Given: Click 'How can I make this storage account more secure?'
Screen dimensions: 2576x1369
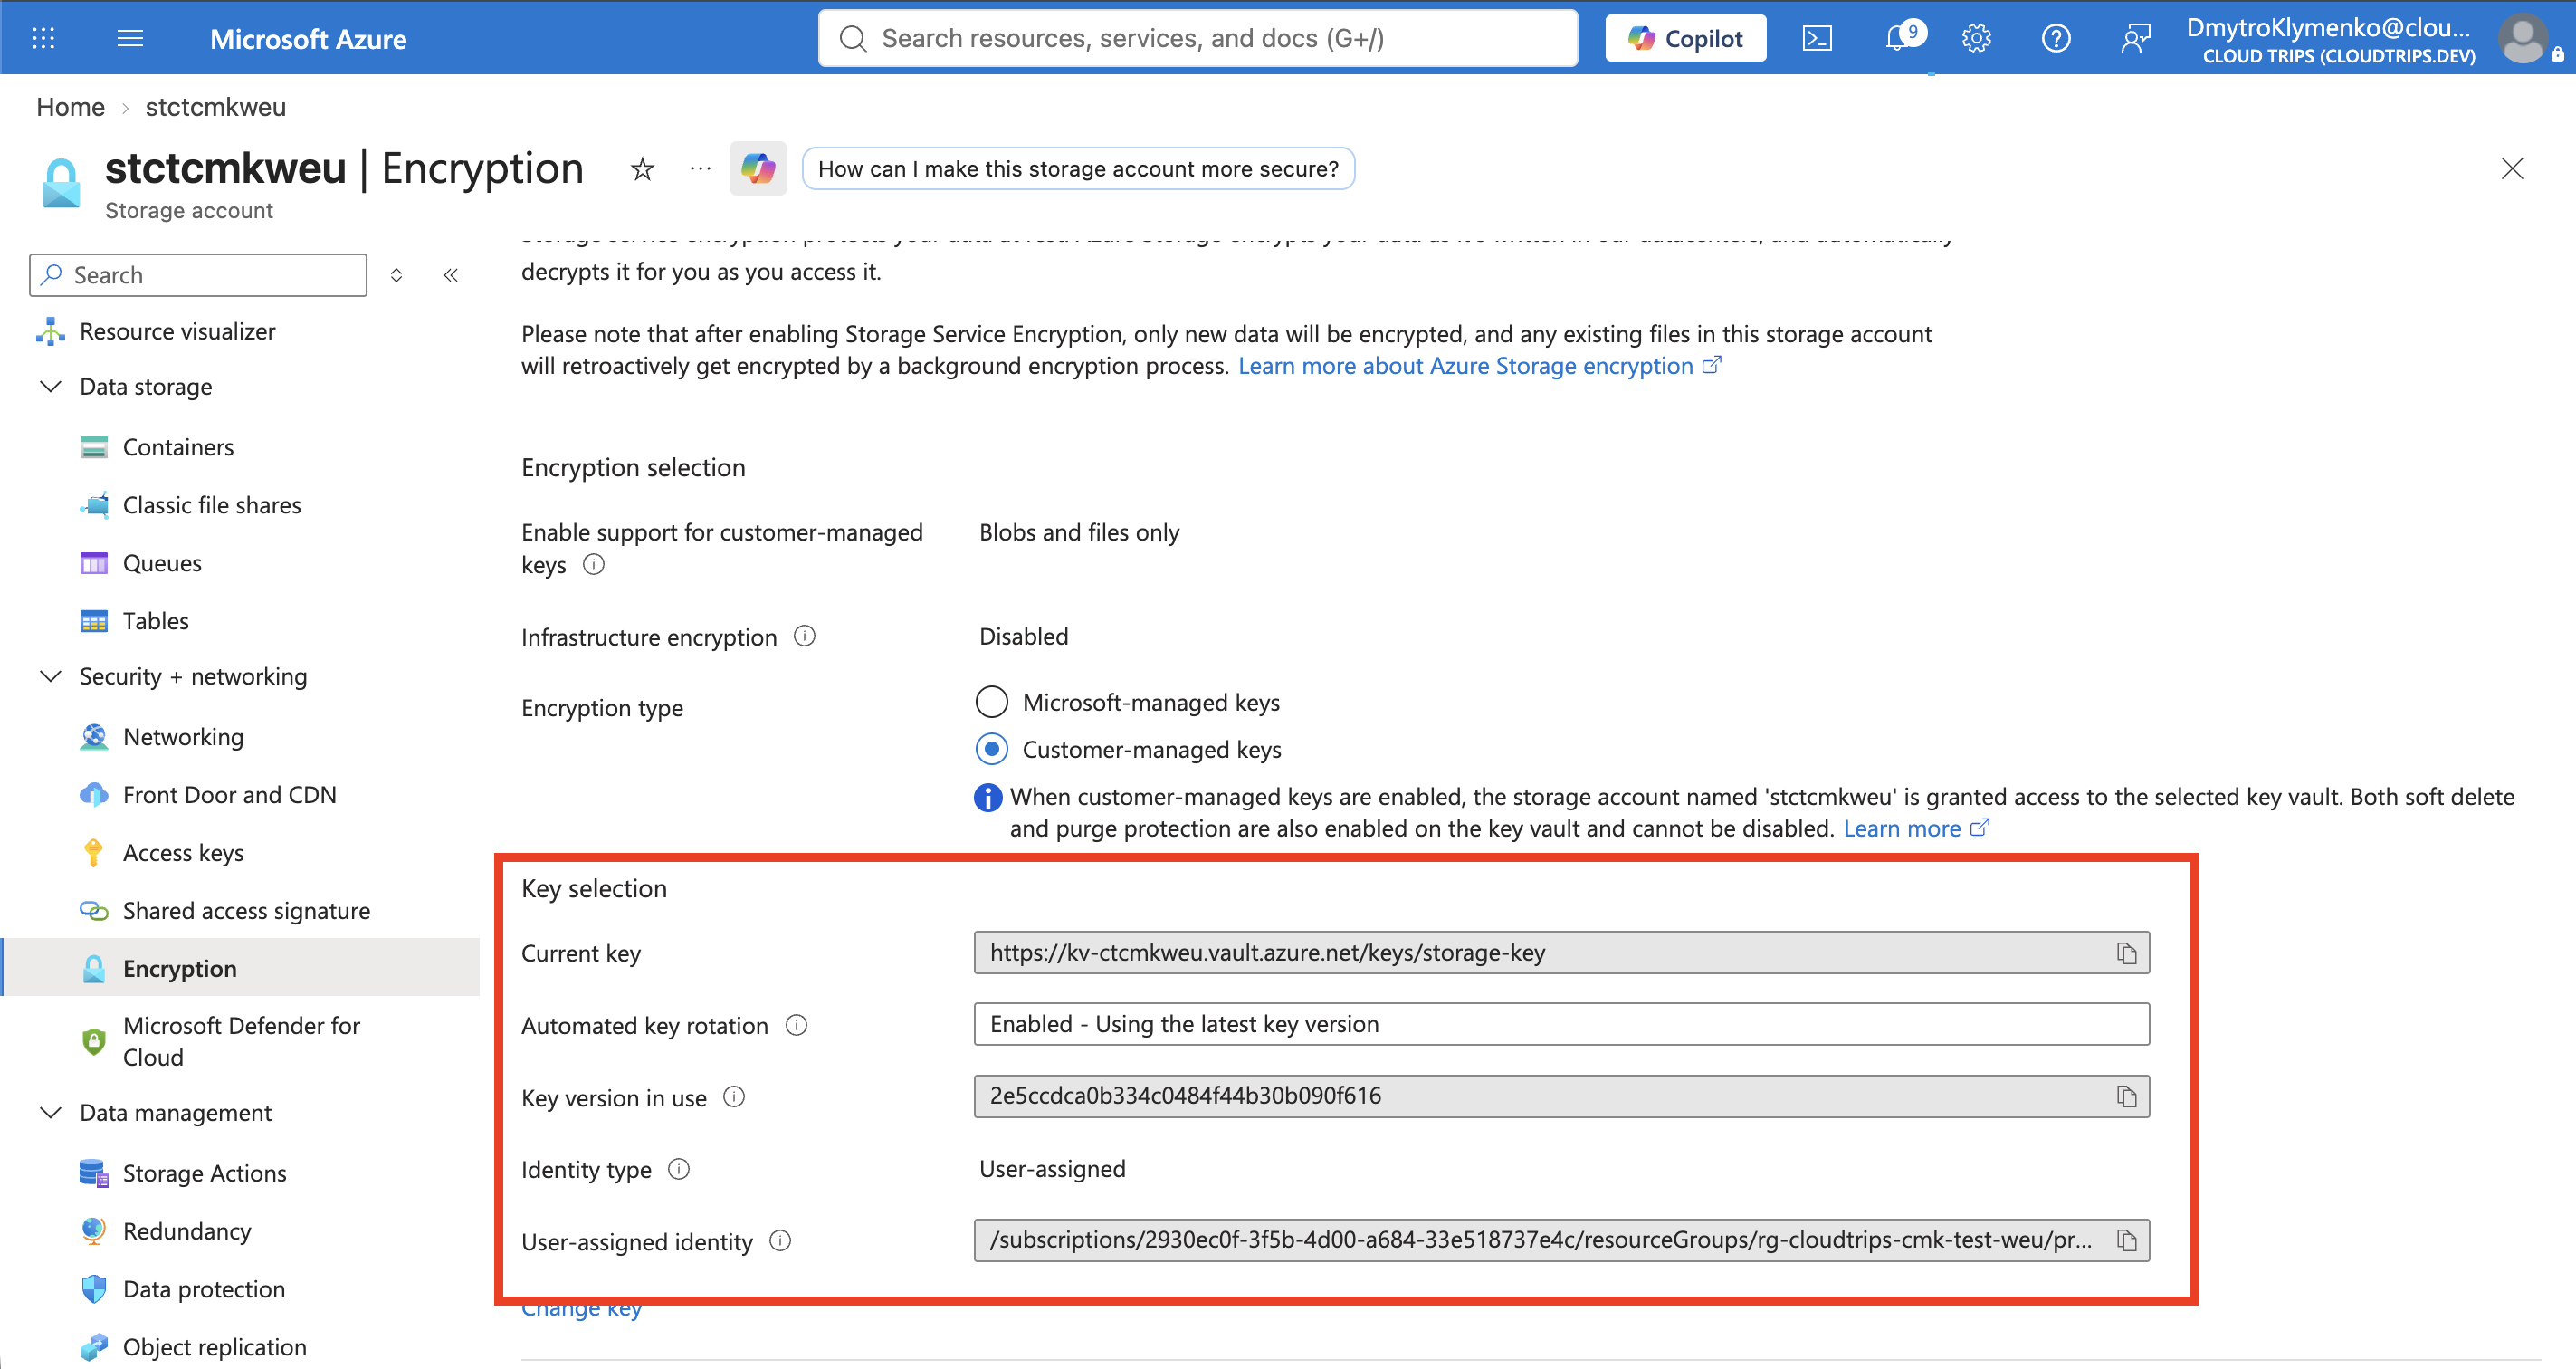Looking at the screenshot, I should click(1078, 169).
